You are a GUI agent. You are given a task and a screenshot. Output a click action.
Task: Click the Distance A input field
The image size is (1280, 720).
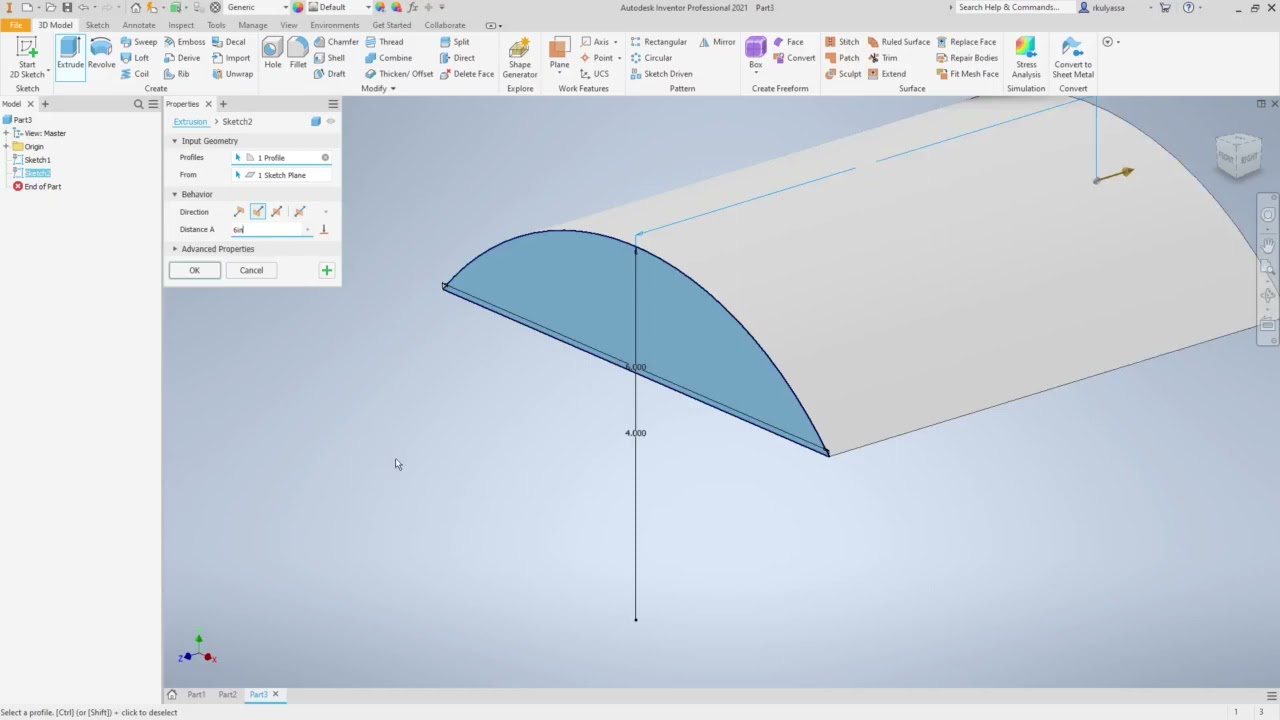tap(266, 230)
